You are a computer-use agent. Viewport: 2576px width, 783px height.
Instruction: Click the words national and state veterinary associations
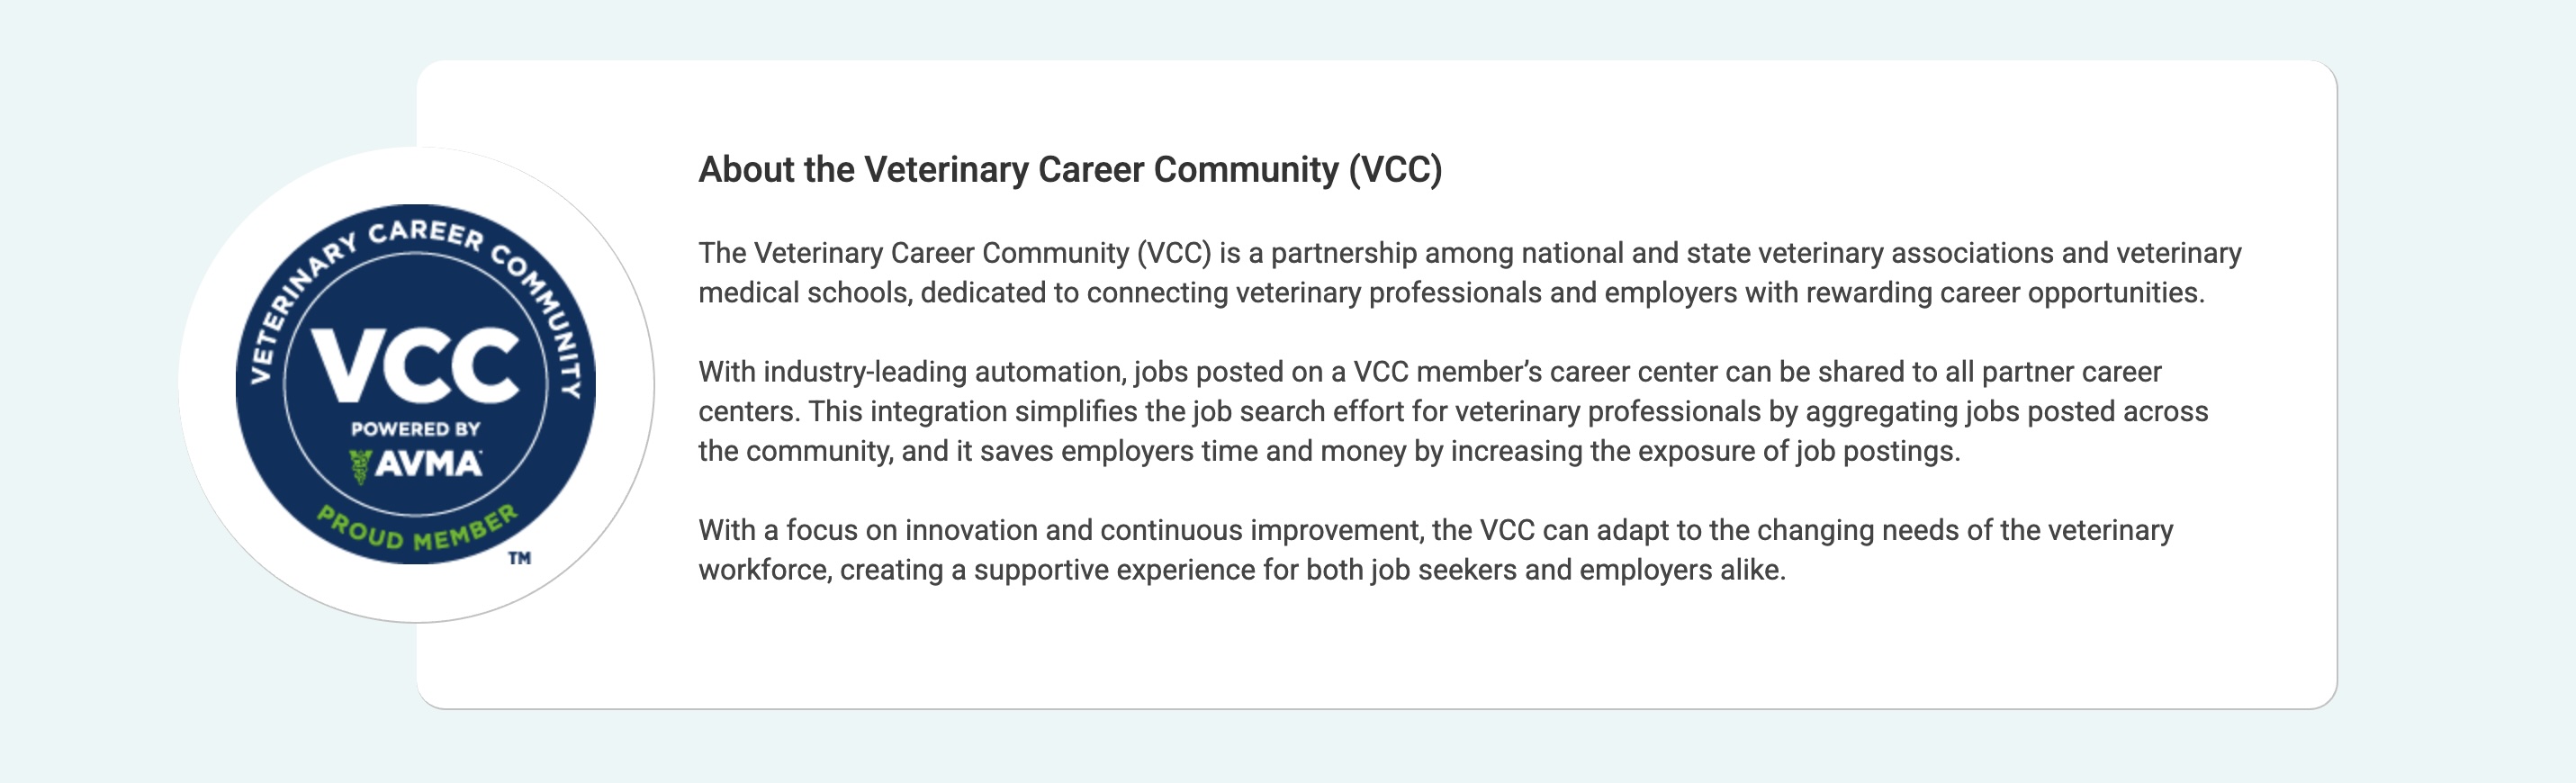click(1787, 253)
